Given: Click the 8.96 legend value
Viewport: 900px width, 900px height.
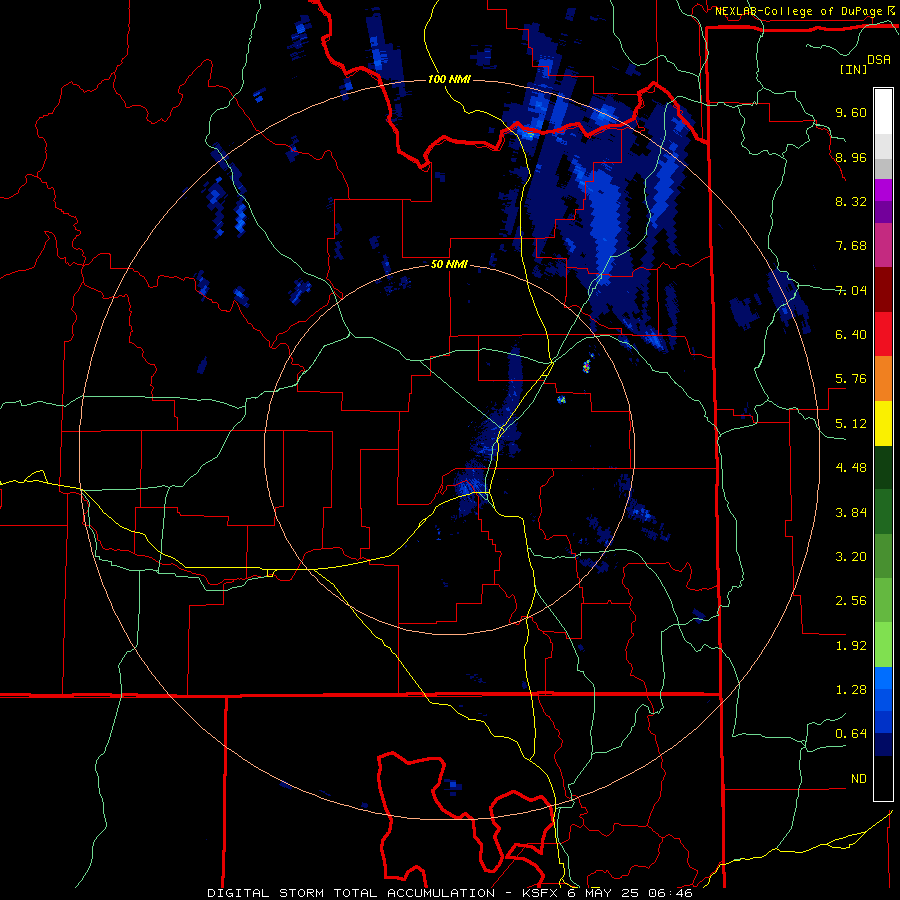Looking at the screenshot, I should click(851, 157).
